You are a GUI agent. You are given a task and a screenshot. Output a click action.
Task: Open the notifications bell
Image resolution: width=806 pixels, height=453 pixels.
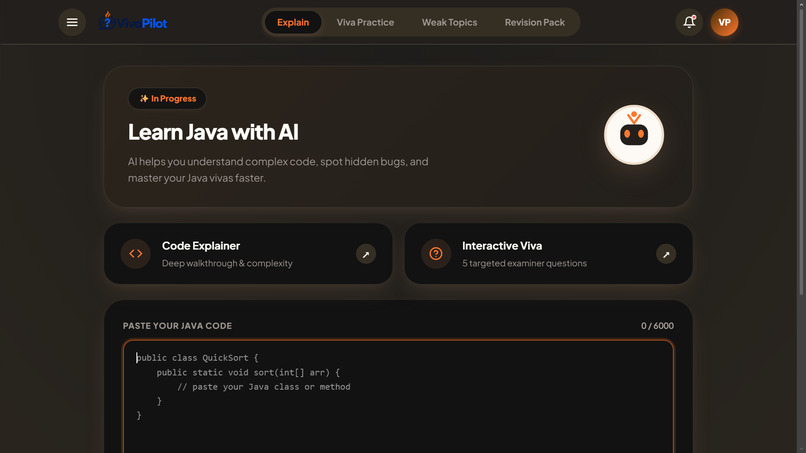pos(689,22)
